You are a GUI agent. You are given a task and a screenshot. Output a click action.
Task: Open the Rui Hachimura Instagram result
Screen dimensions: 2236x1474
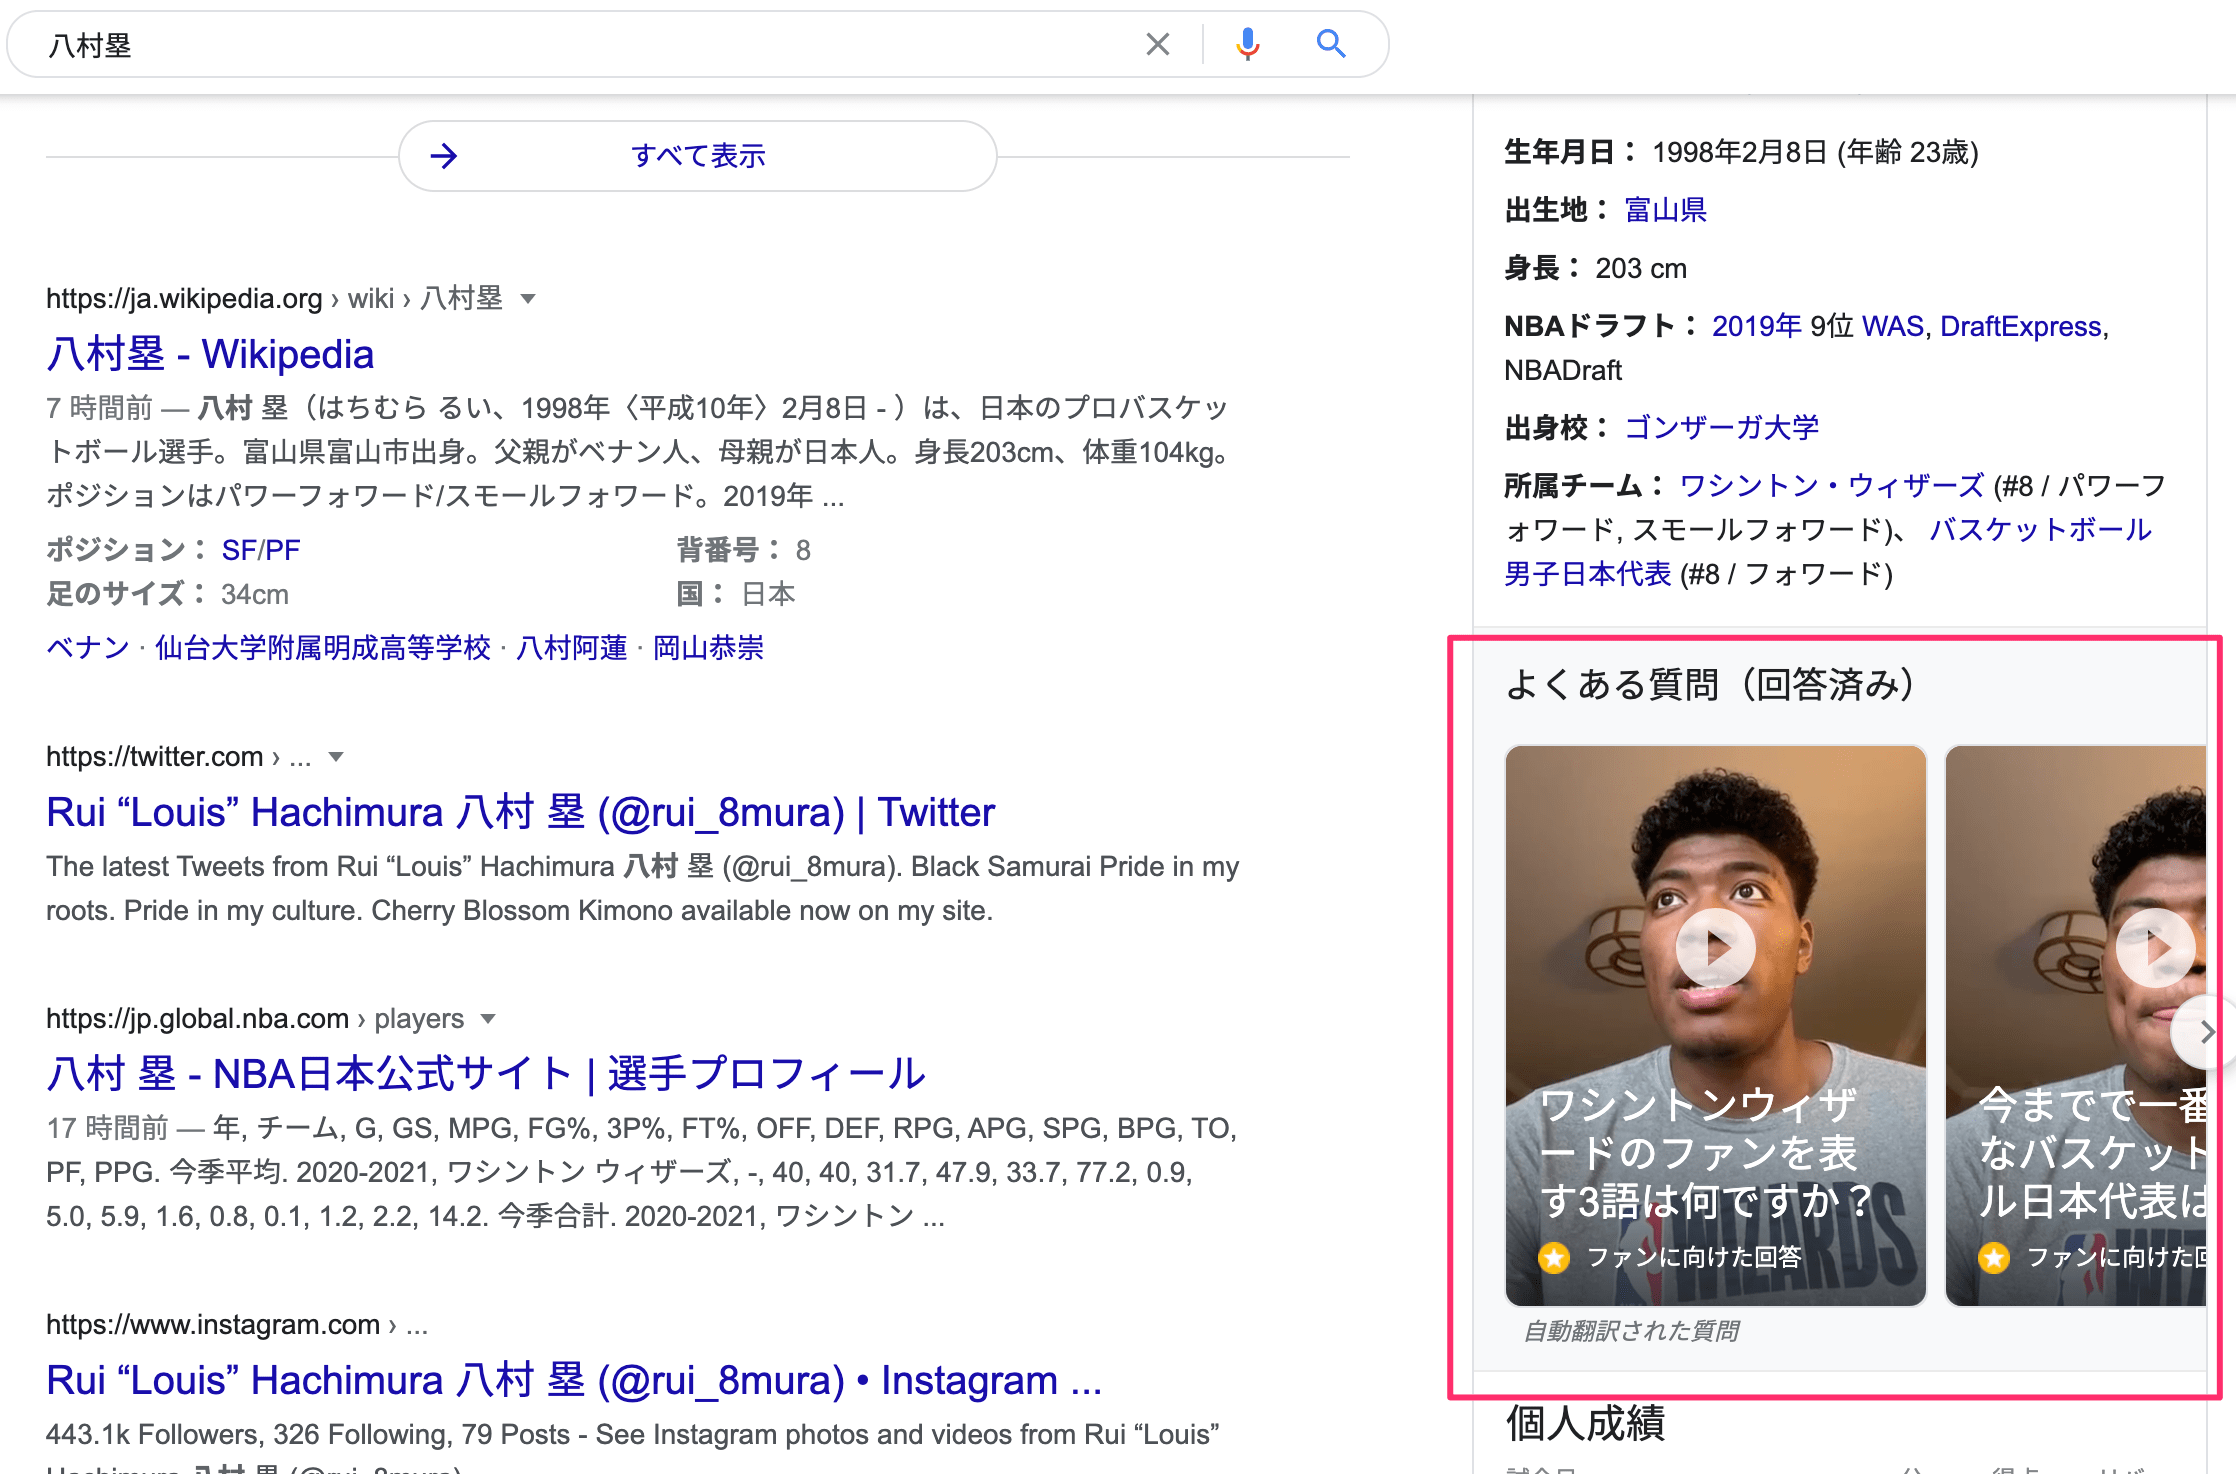coord(574,1380)
